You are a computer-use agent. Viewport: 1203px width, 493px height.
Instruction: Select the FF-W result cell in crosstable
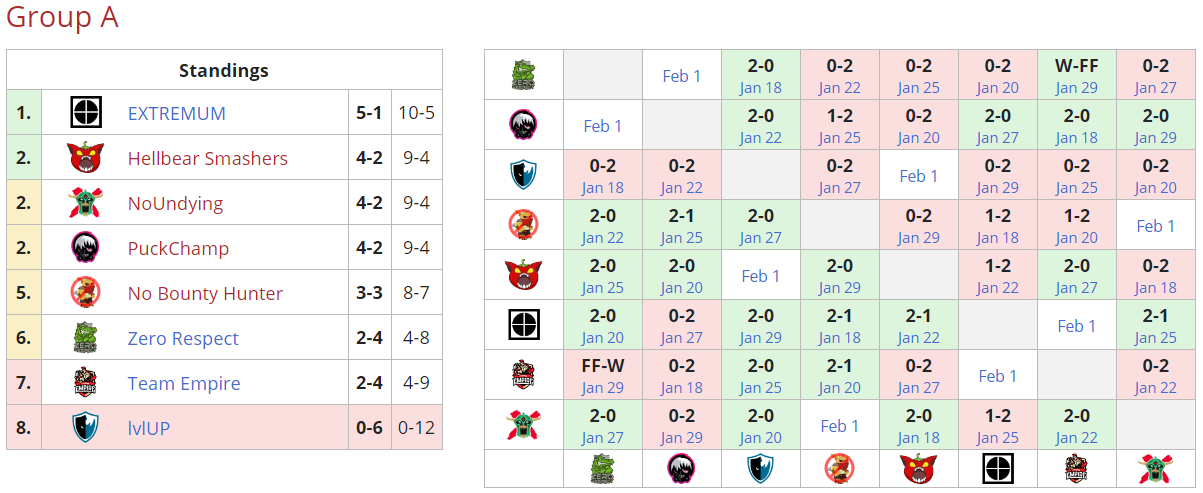tap(603, 375)
